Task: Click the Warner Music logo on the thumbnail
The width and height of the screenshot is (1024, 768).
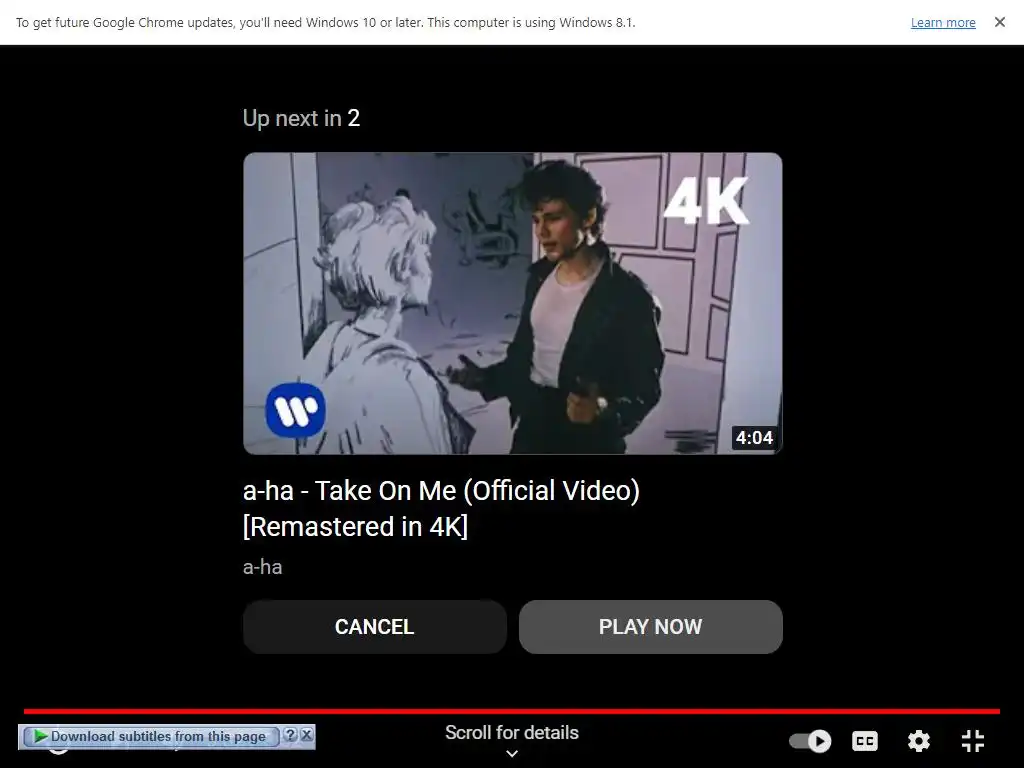Action: 295,411
